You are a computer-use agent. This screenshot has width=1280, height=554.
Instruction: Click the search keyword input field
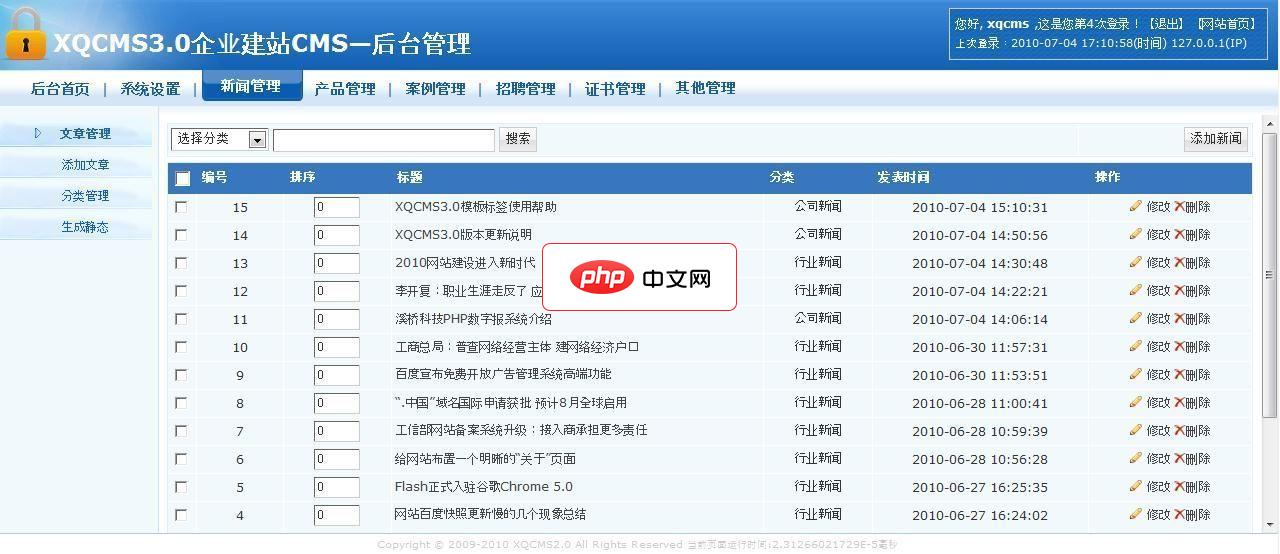pyautogui.click(x=384, y=139)
